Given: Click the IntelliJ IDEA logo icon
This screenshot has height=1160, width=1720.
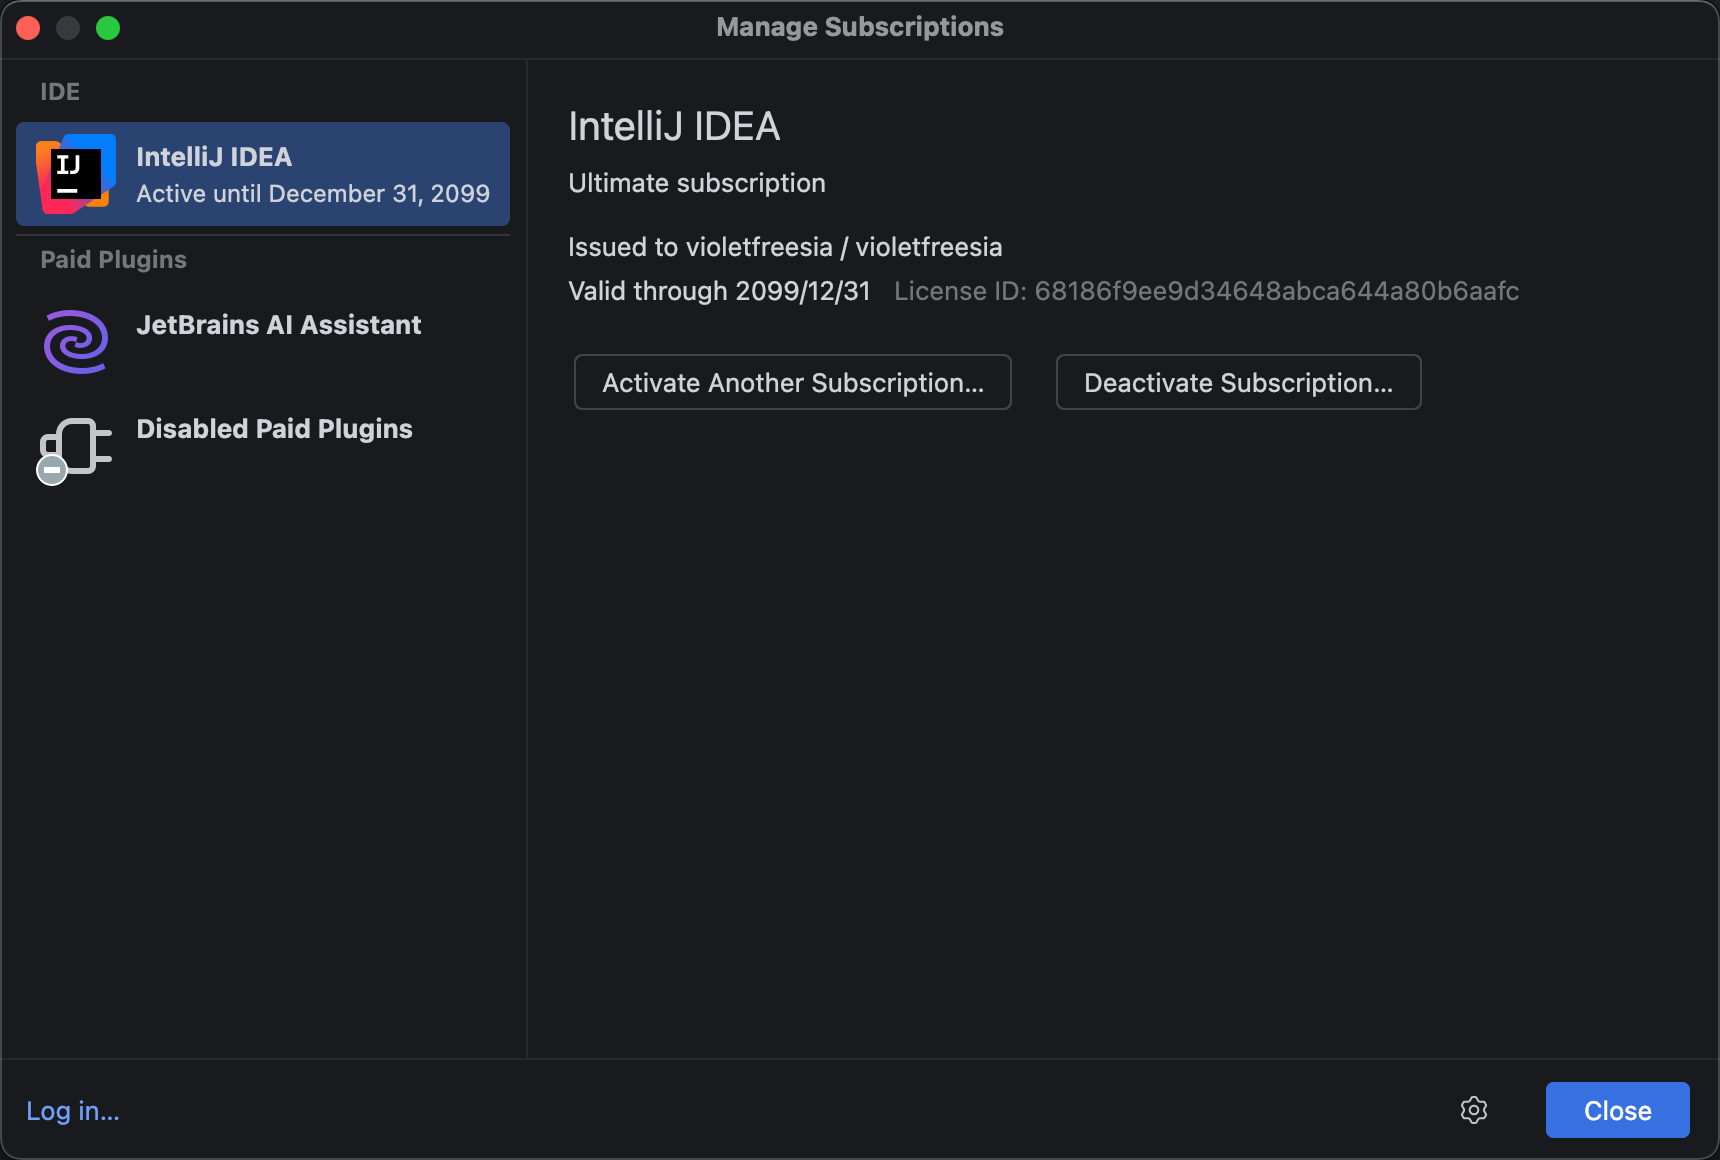Looking at the screenshot, I should pyautogui.click(x=75, y=174).
